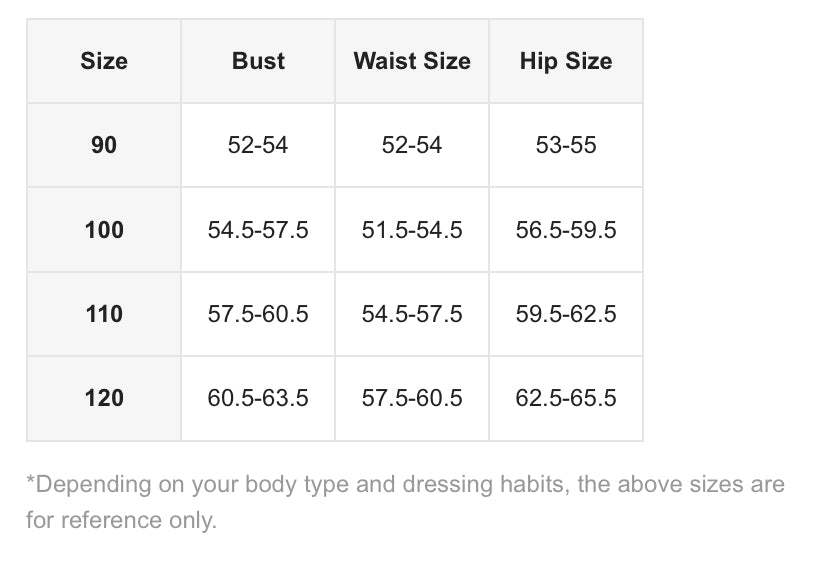The height and width of the screenshot is (578, 828).
Task: Click hip value 56.5-59.5
Action: point(566,230)
